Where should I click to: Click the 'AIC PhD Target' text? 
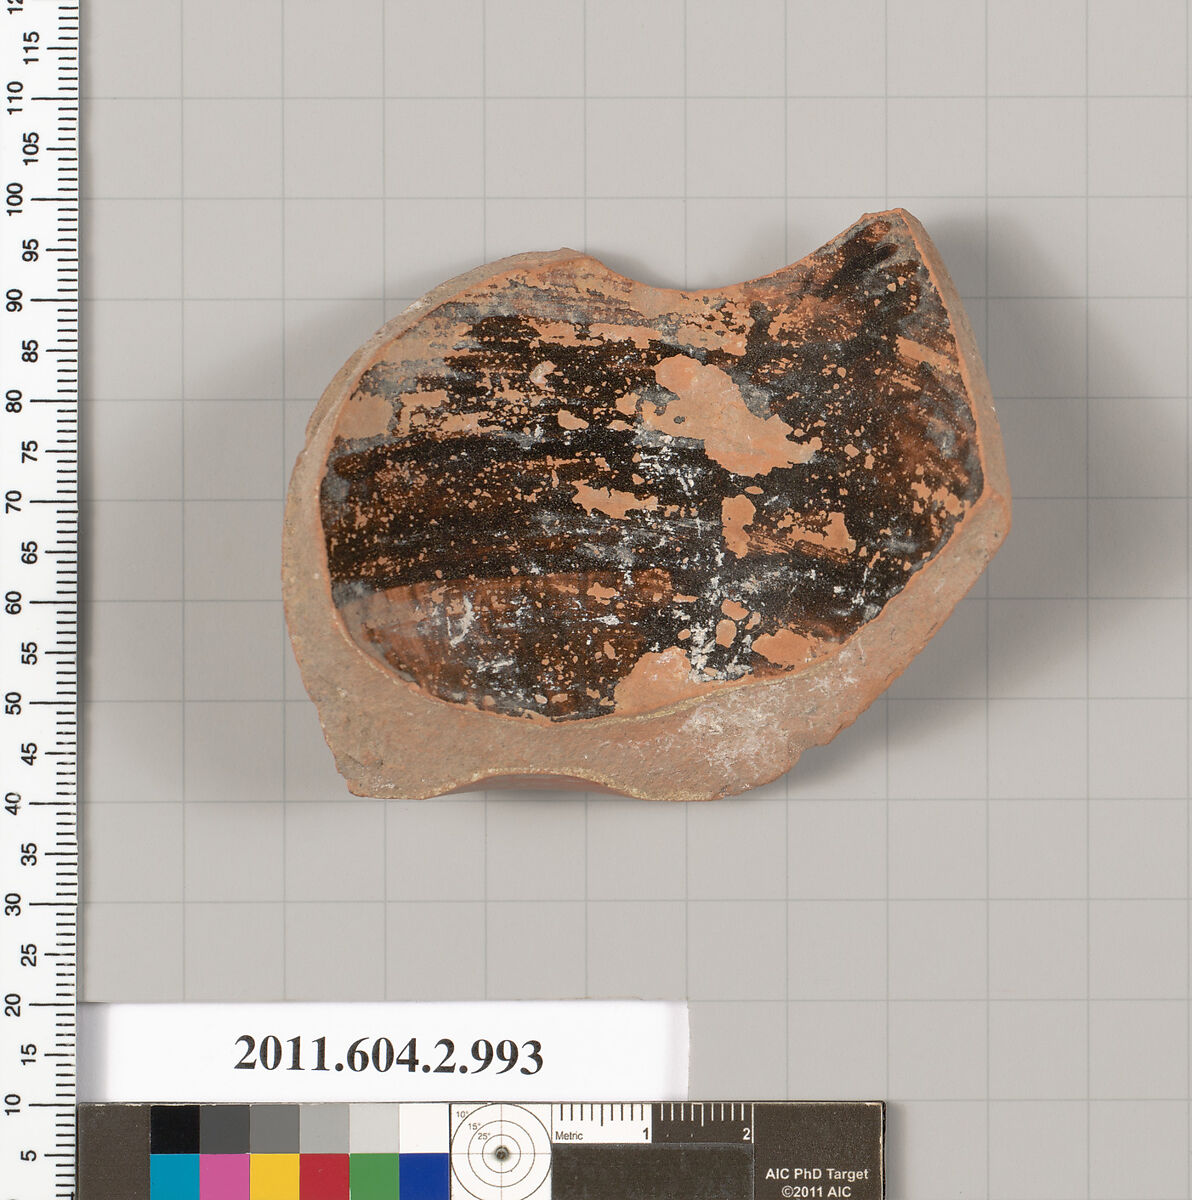coord(817,1174)
